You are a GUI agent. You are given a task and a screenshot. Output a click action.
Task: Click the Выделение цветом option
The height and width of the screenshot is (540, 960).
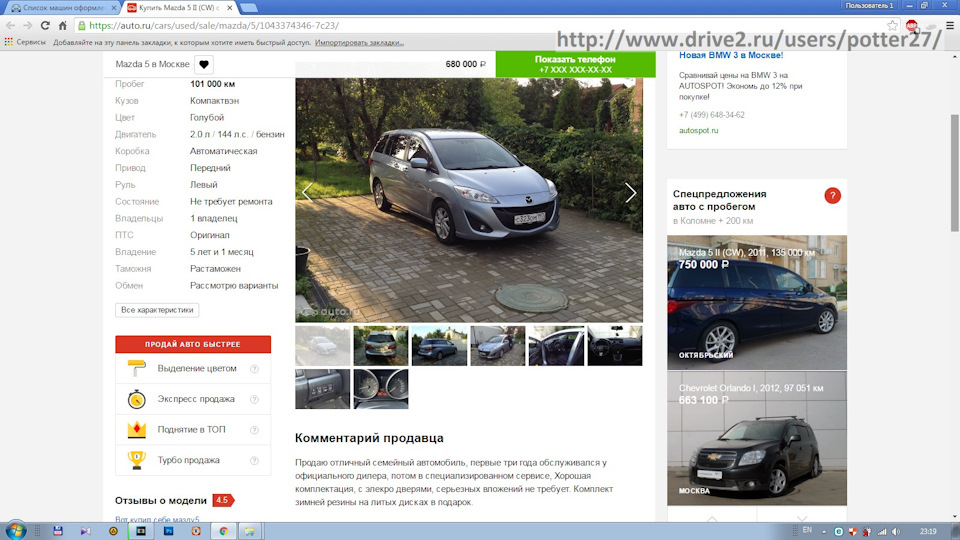[193, 369]
